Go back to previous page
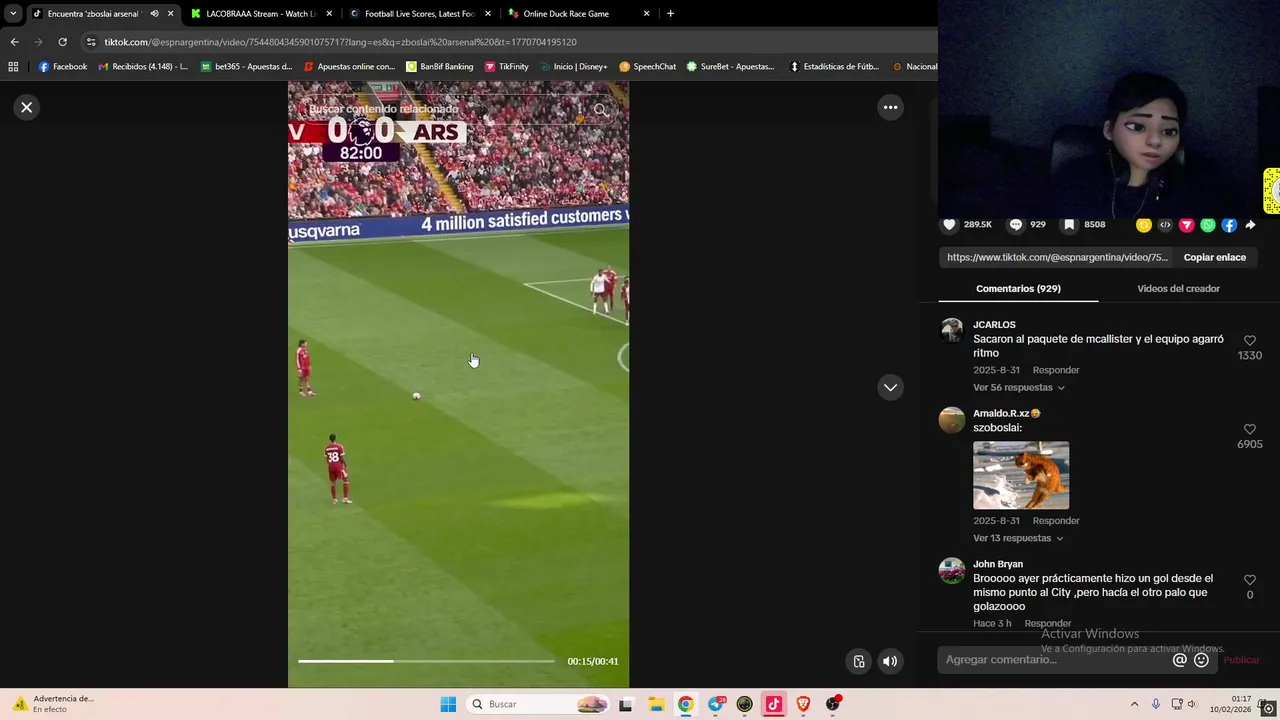 (14, 42)
